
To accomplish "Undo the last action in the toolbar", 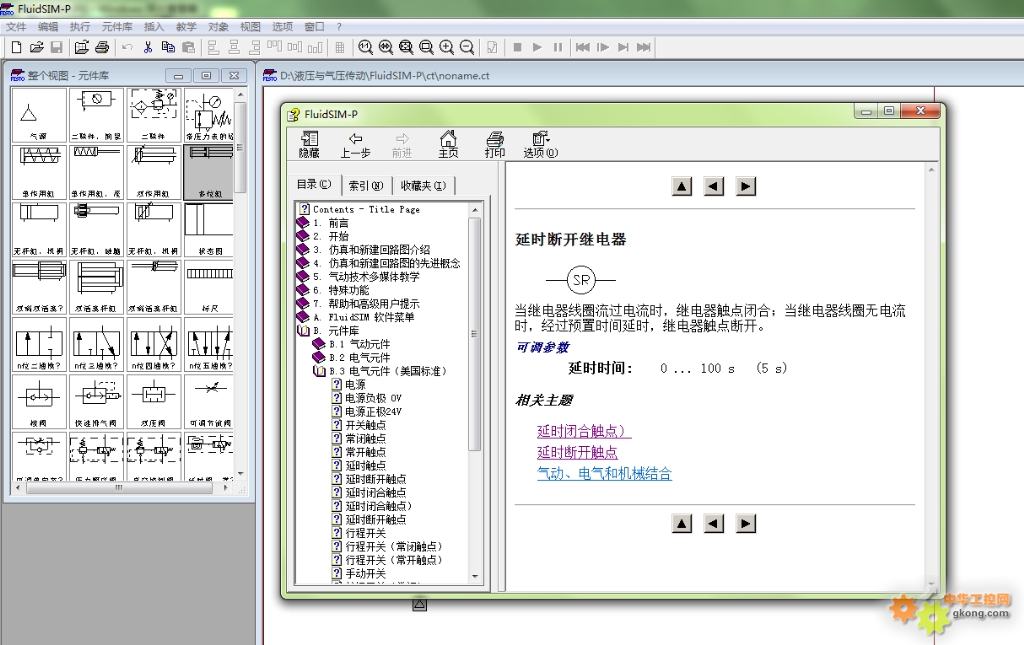I will pos(127,47).
